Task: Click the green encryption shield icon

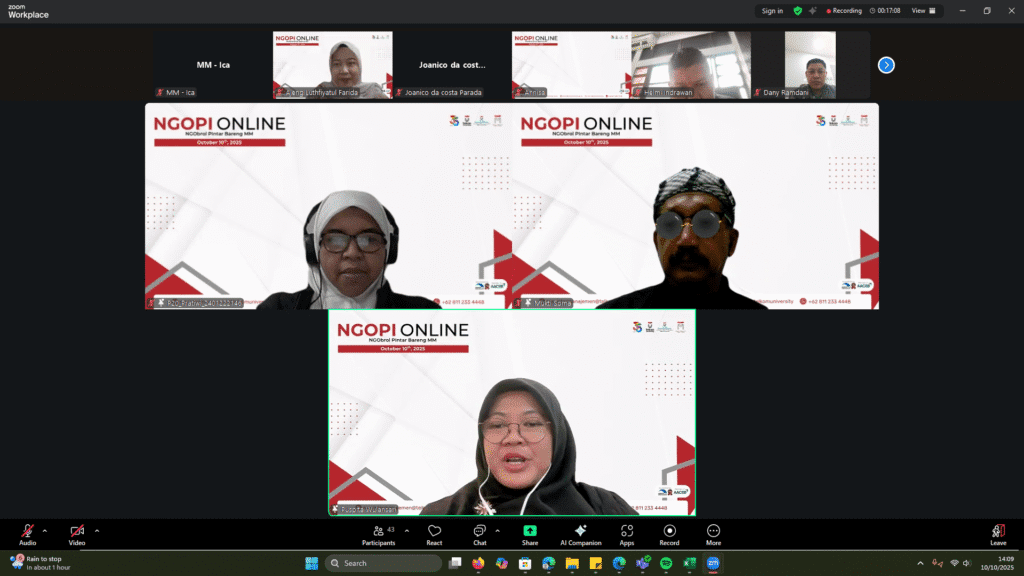Action: (797, 11)
